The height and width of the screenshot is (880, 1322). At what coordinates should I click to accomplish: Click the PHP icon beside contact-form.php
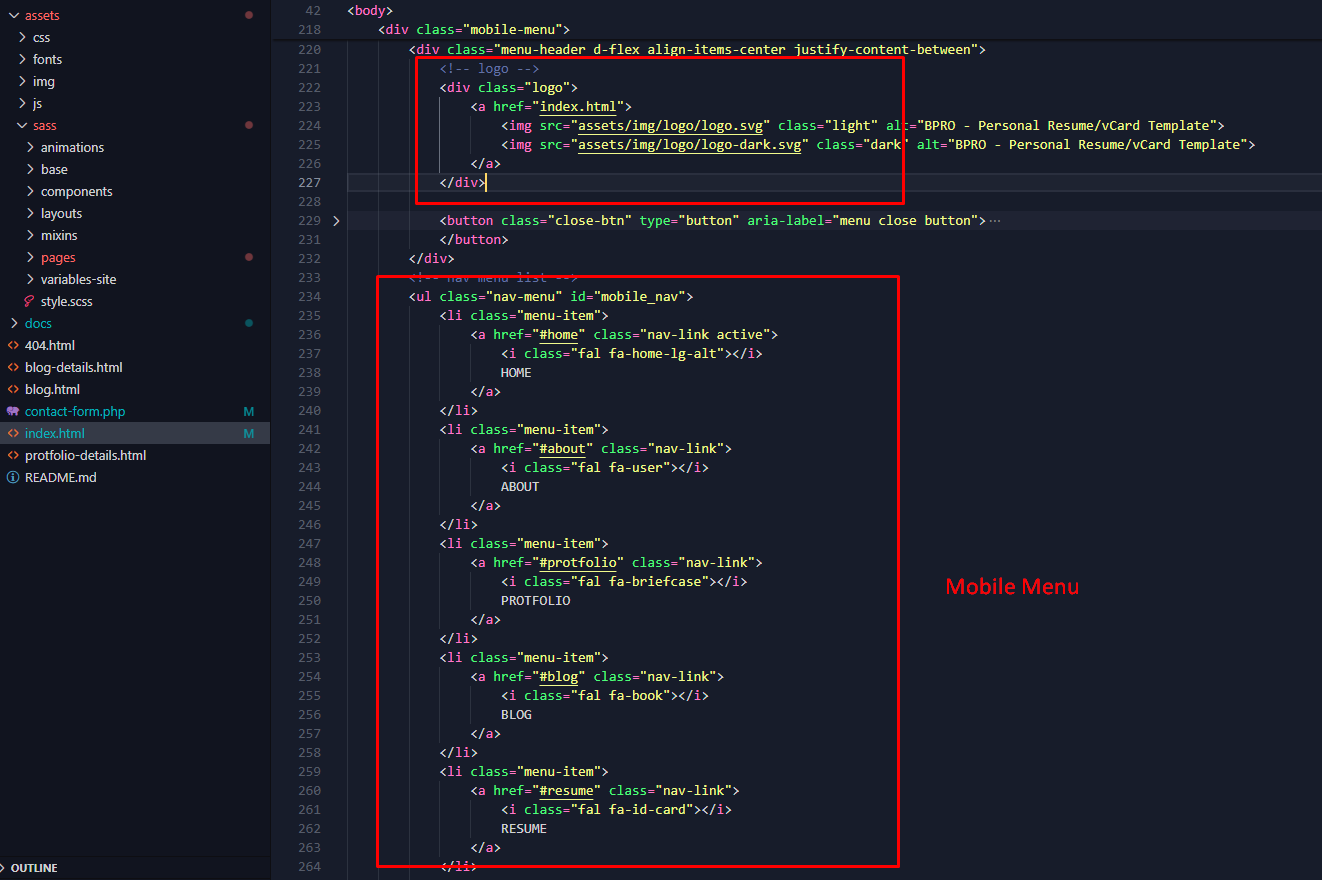(13, 411)
